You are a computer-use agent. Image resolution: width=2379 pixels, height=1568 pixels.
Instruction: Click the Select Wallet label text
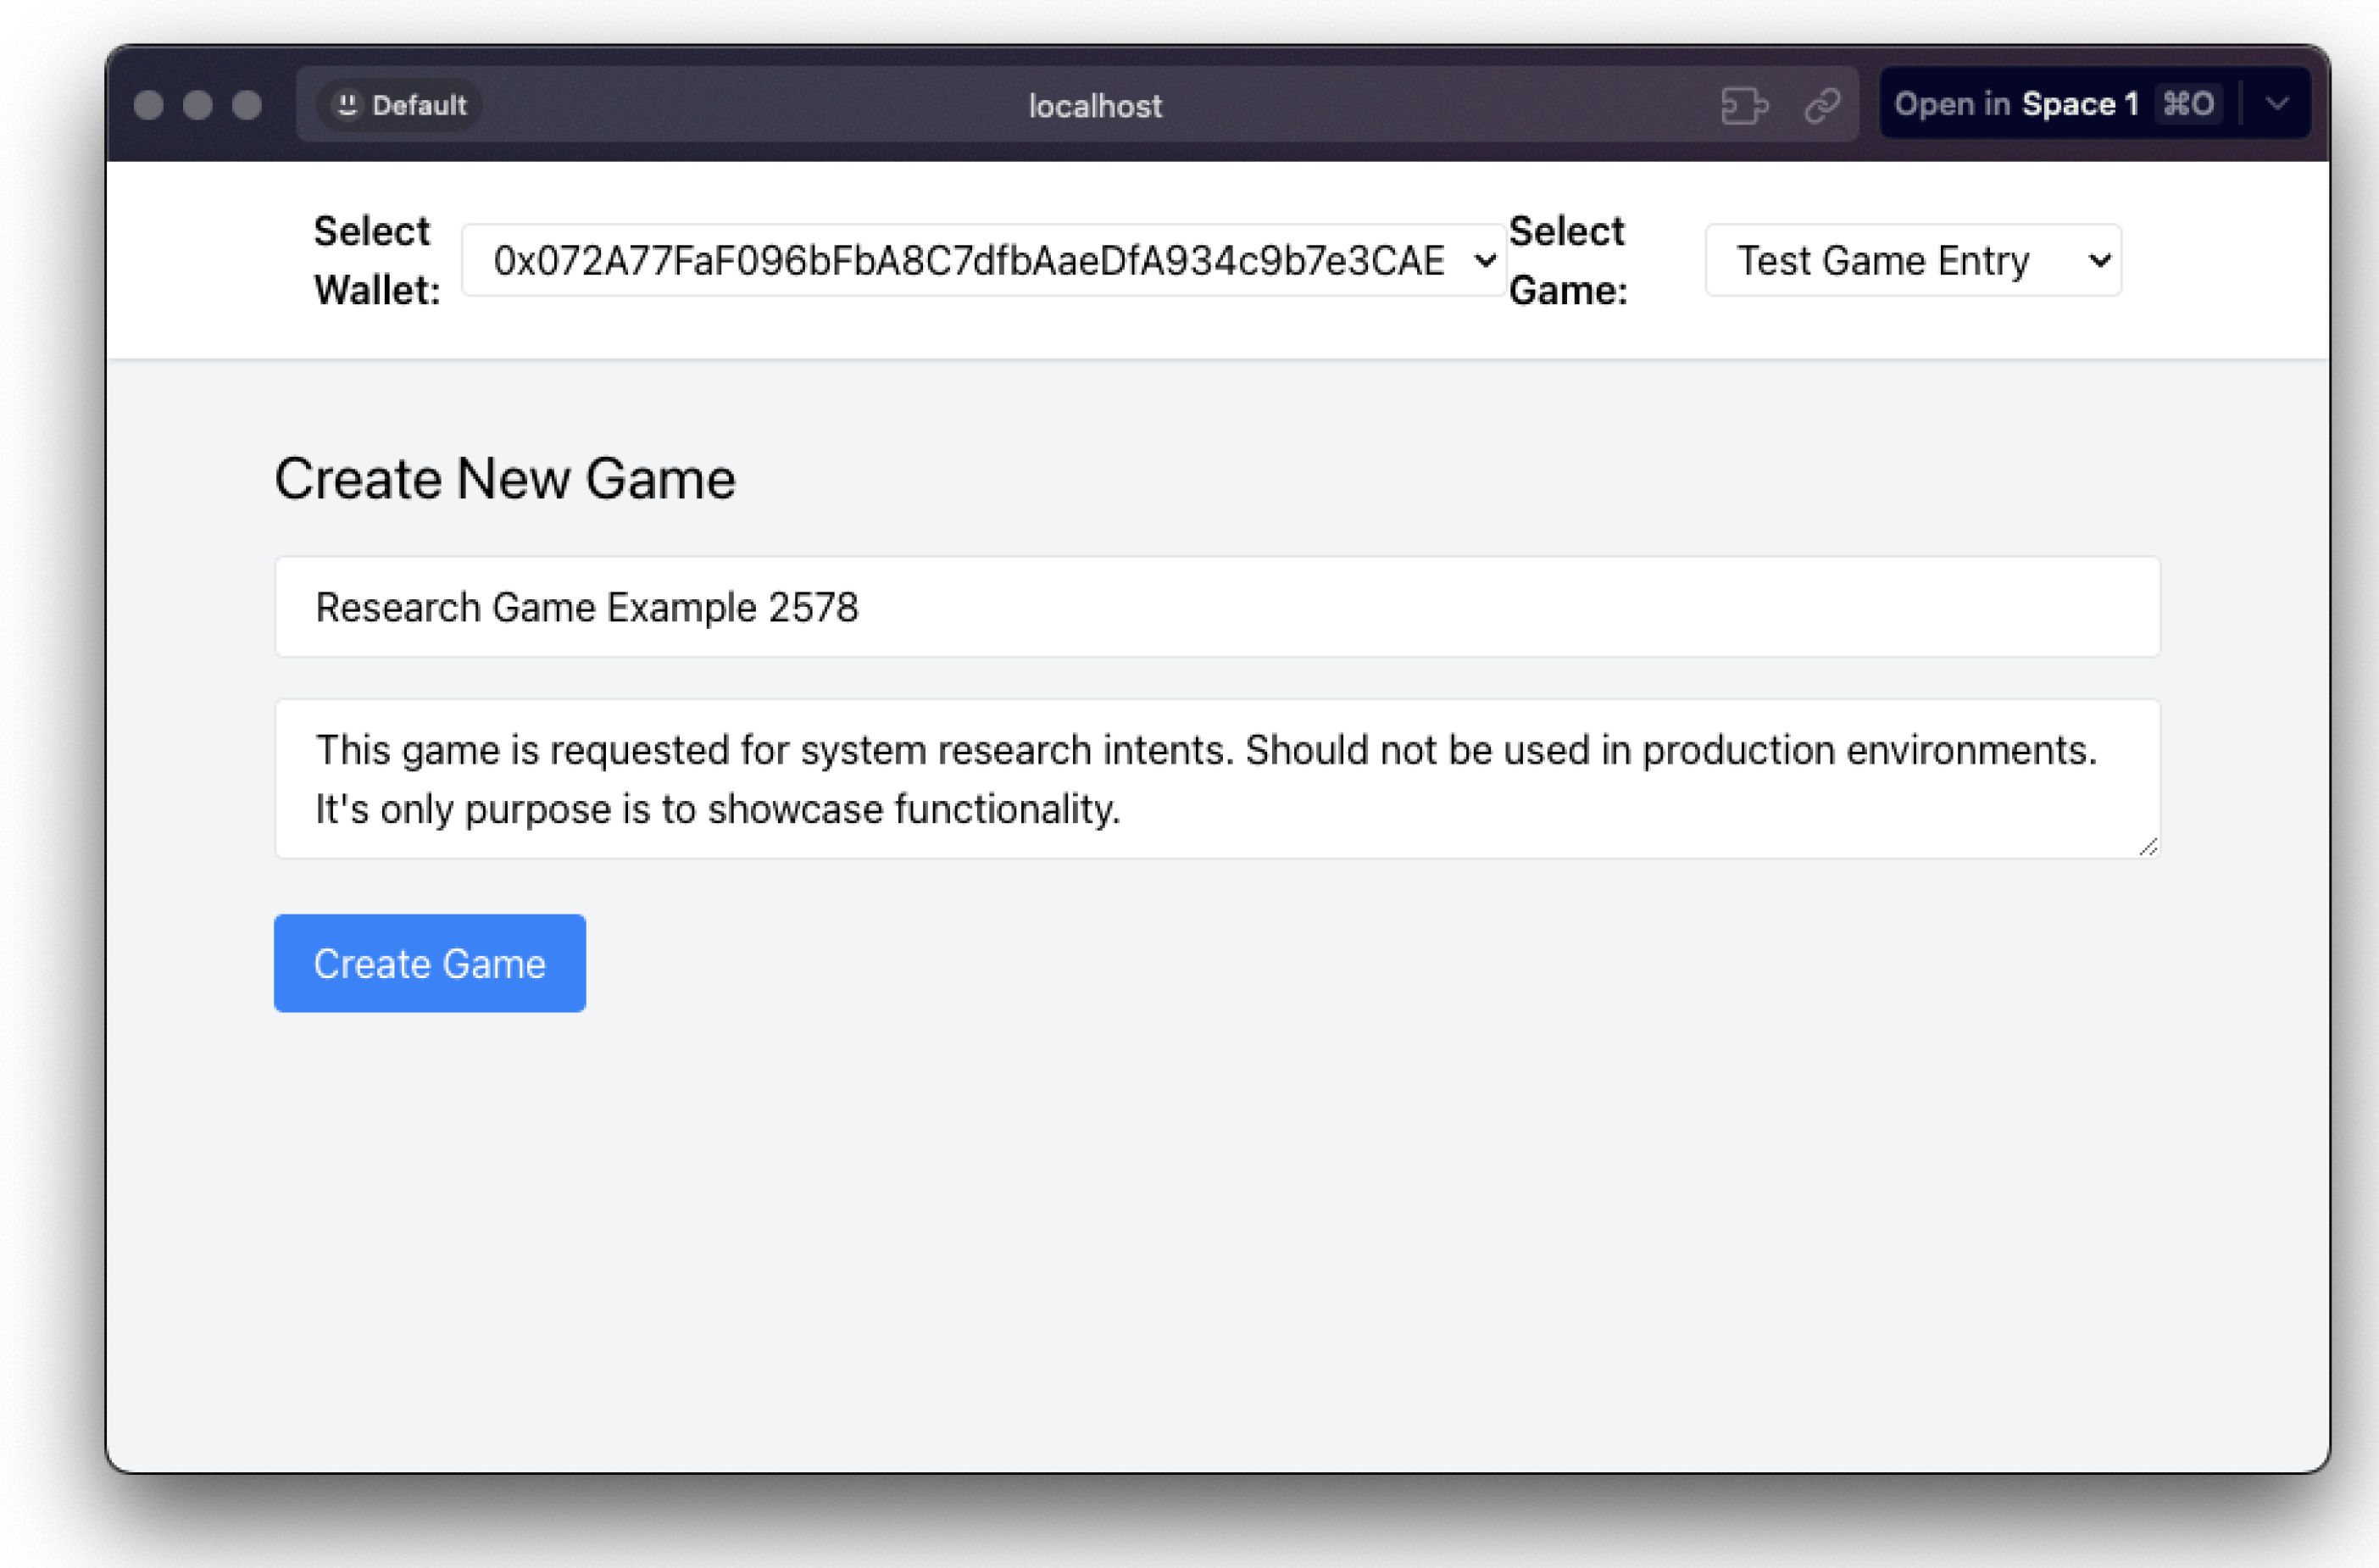click(376, 261)
